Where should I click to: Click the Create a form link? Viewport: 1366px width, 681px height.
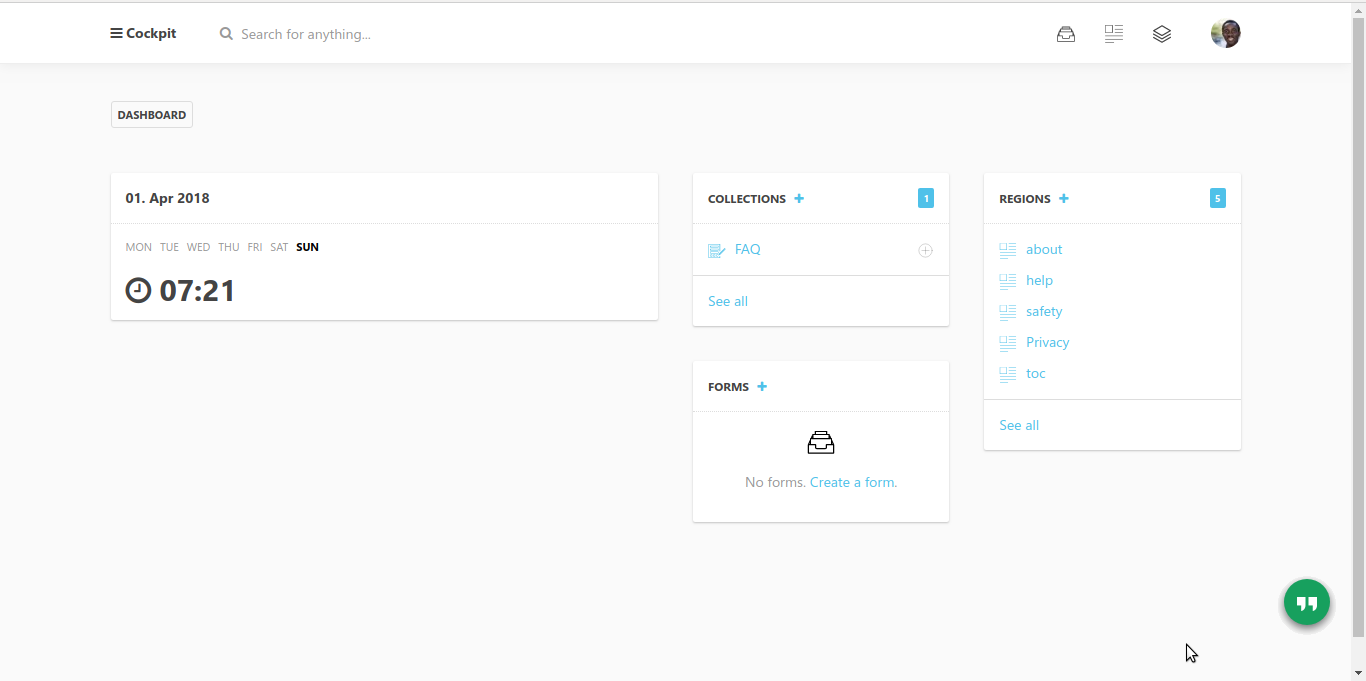tap(853, 482)
